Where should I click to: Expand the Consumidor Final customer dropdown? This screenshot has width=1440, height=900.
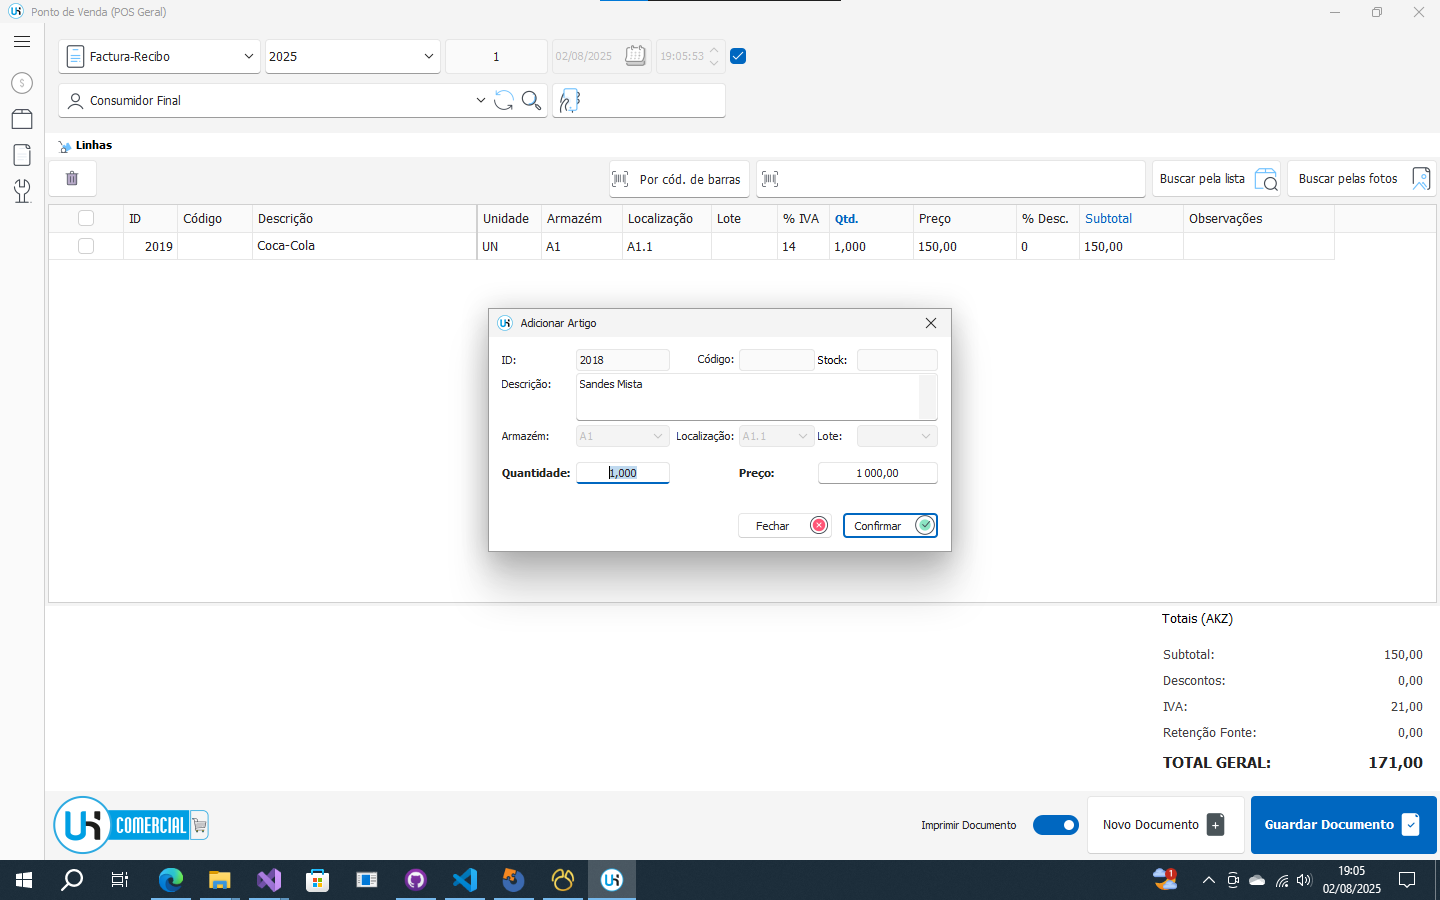point(480,101)
